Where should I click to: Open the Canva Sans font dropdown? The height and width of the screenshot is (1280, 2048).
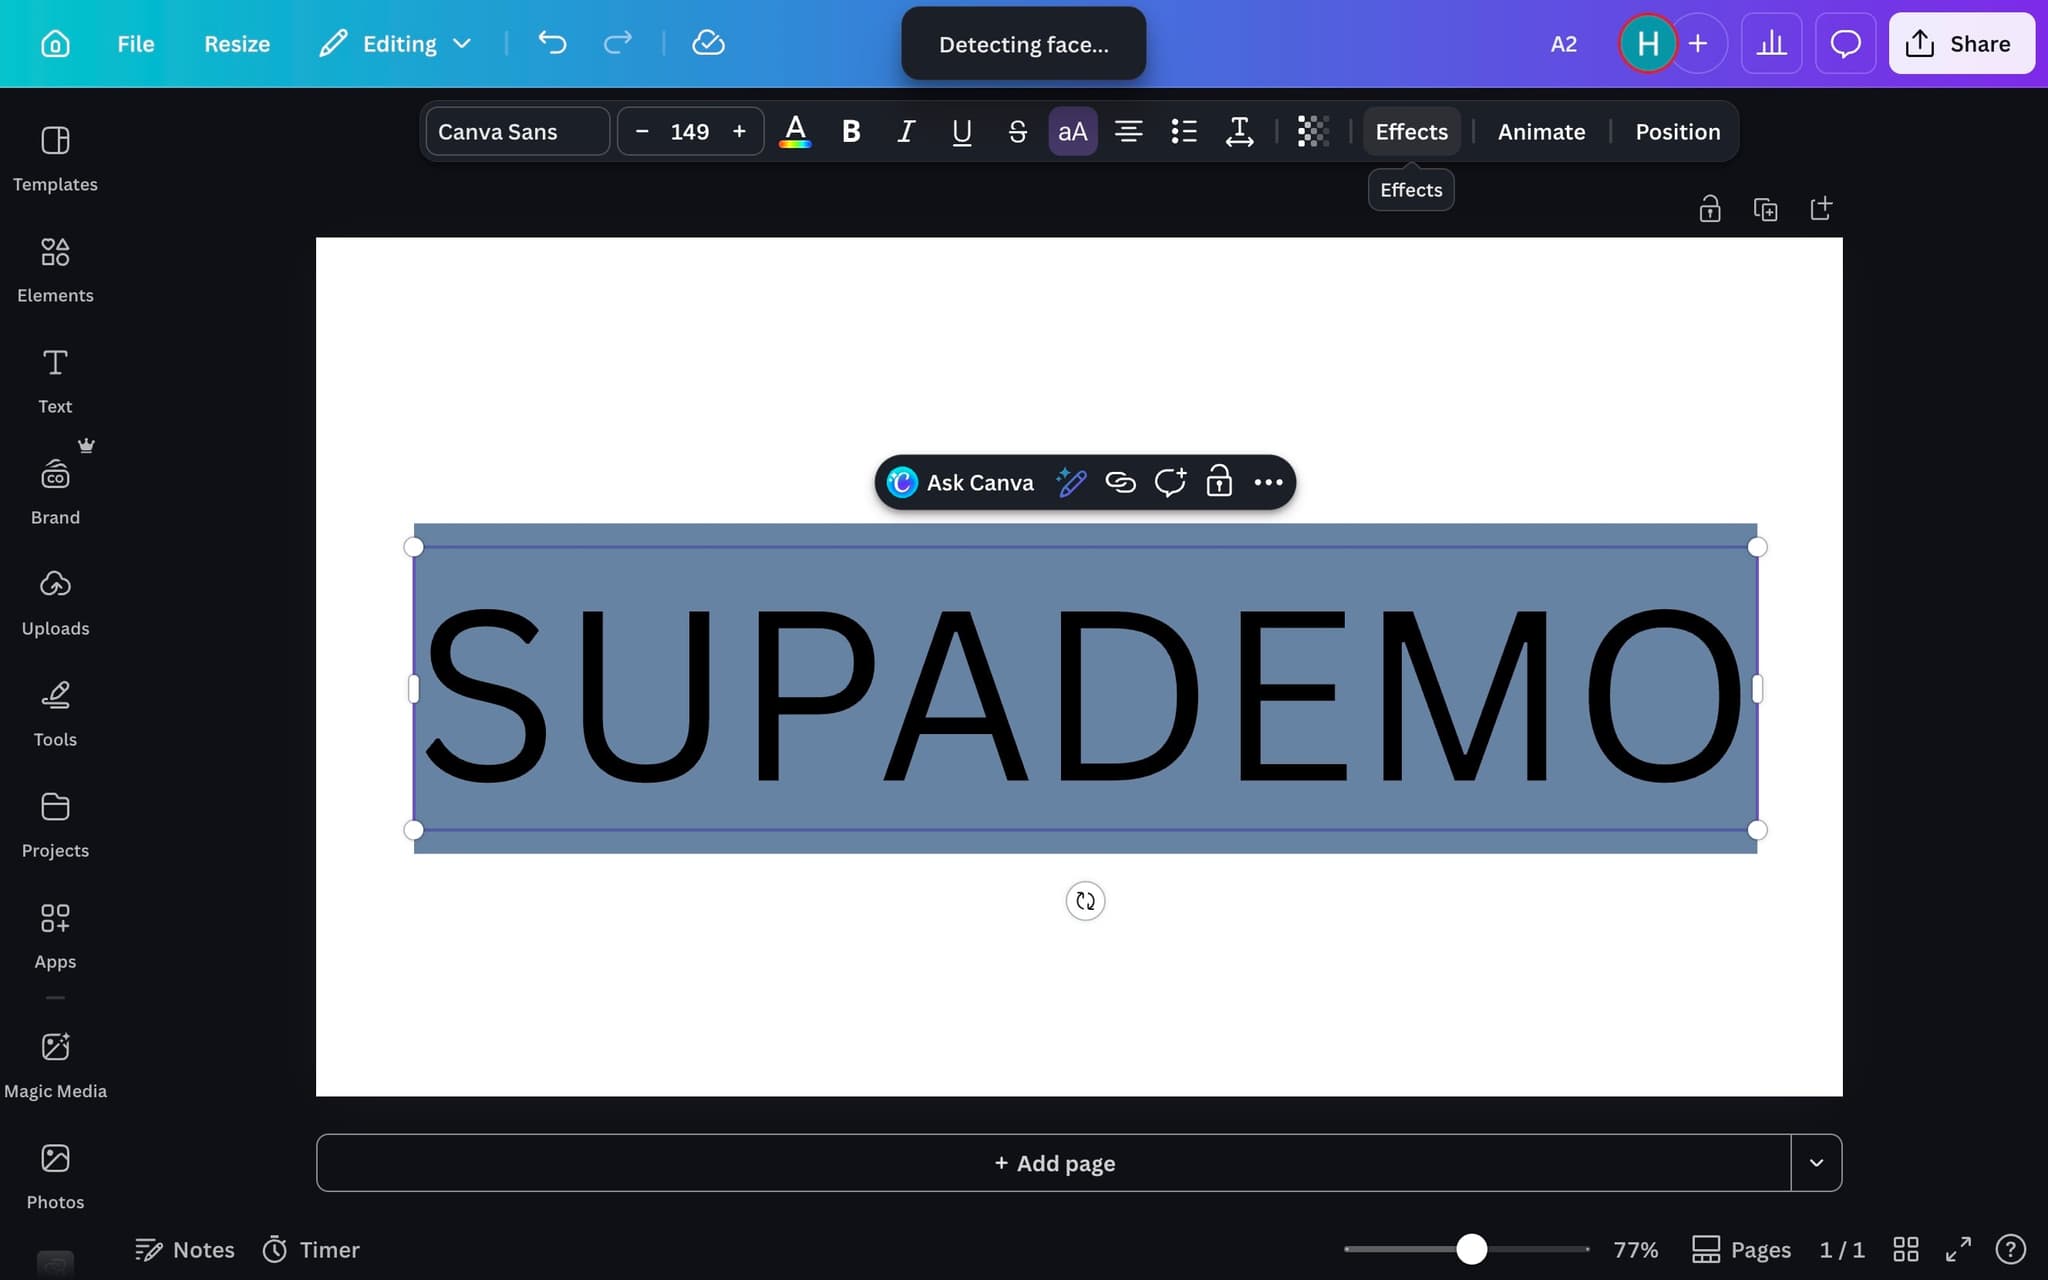516,131
